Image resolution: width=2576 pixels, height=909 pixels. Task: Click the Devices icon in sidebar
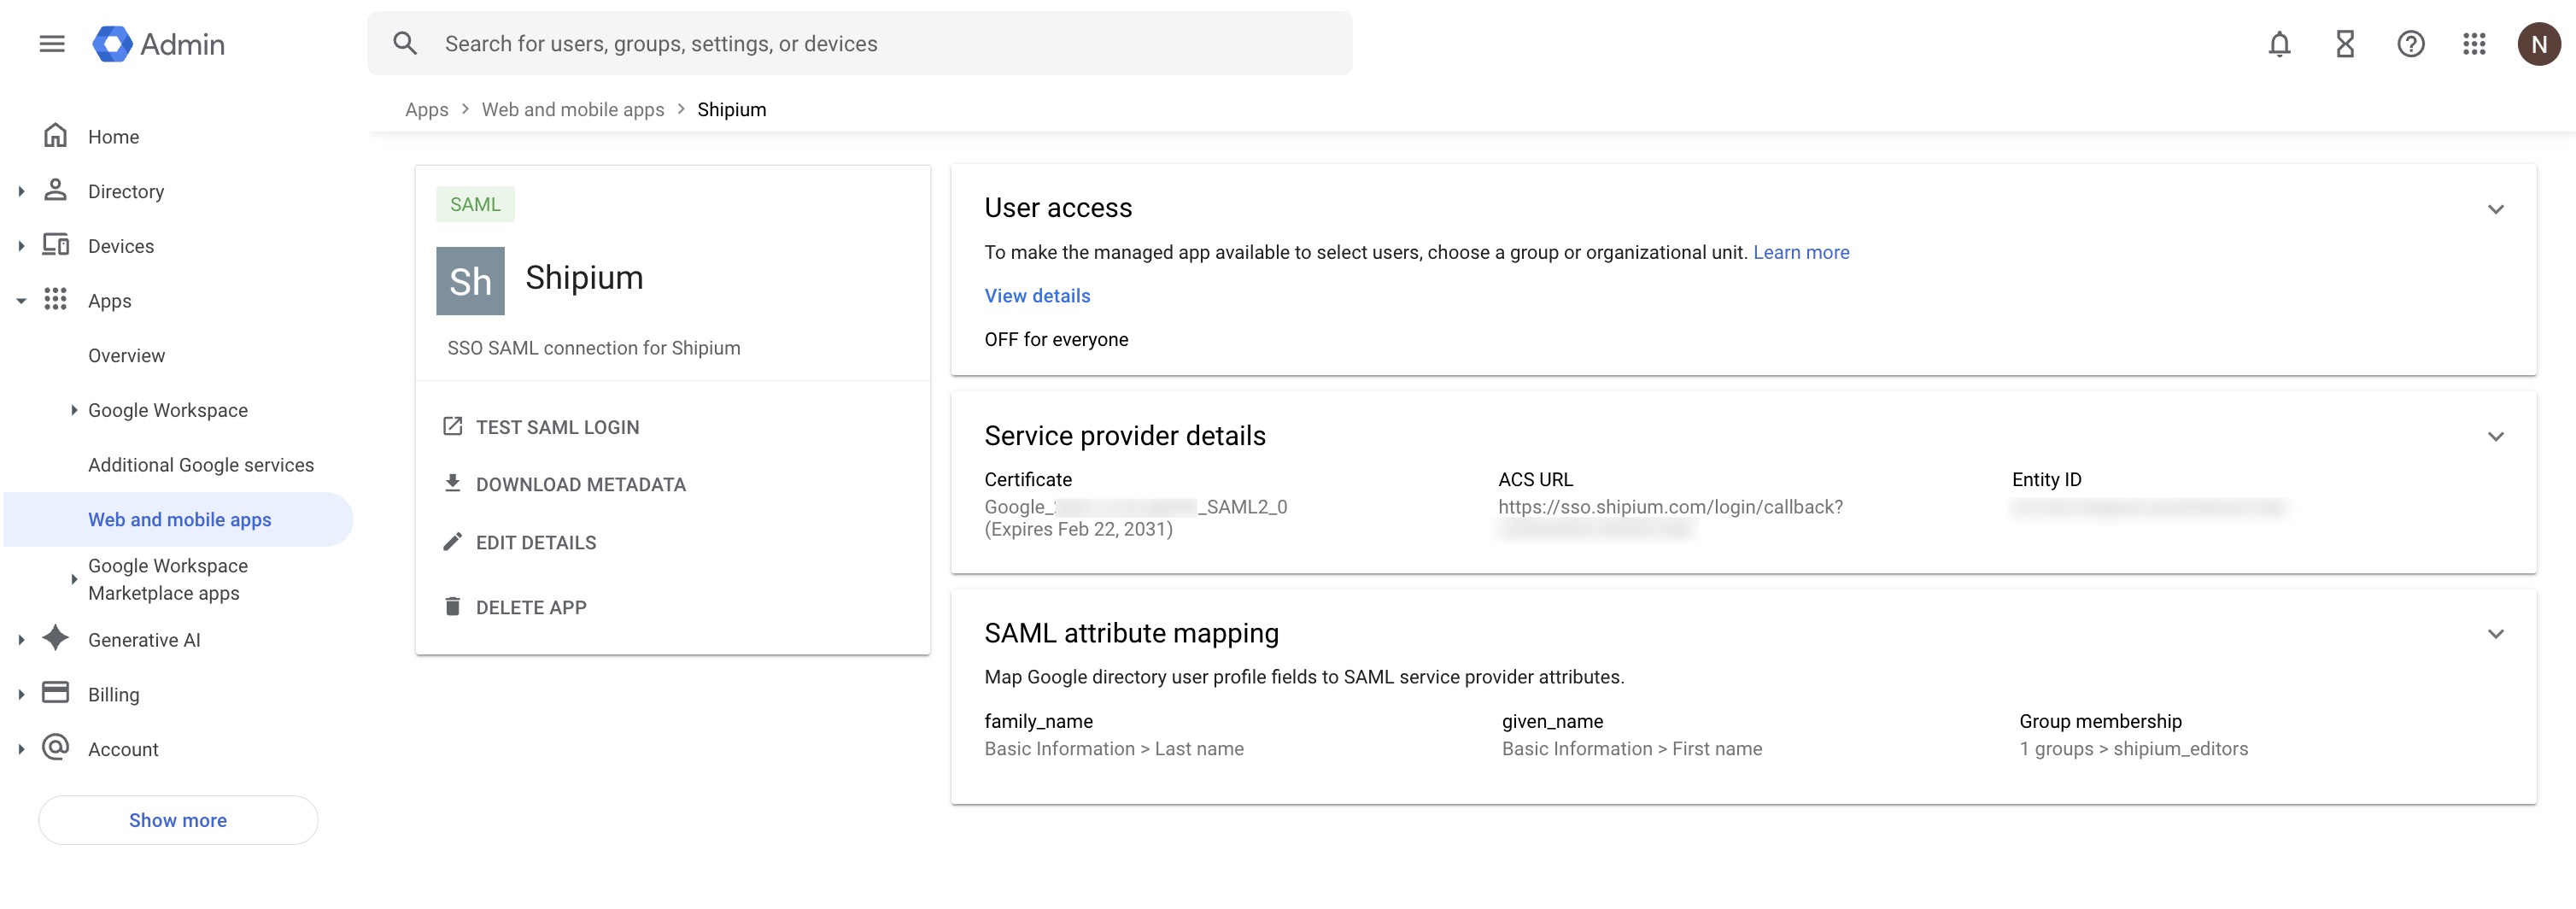coord(56,245)
